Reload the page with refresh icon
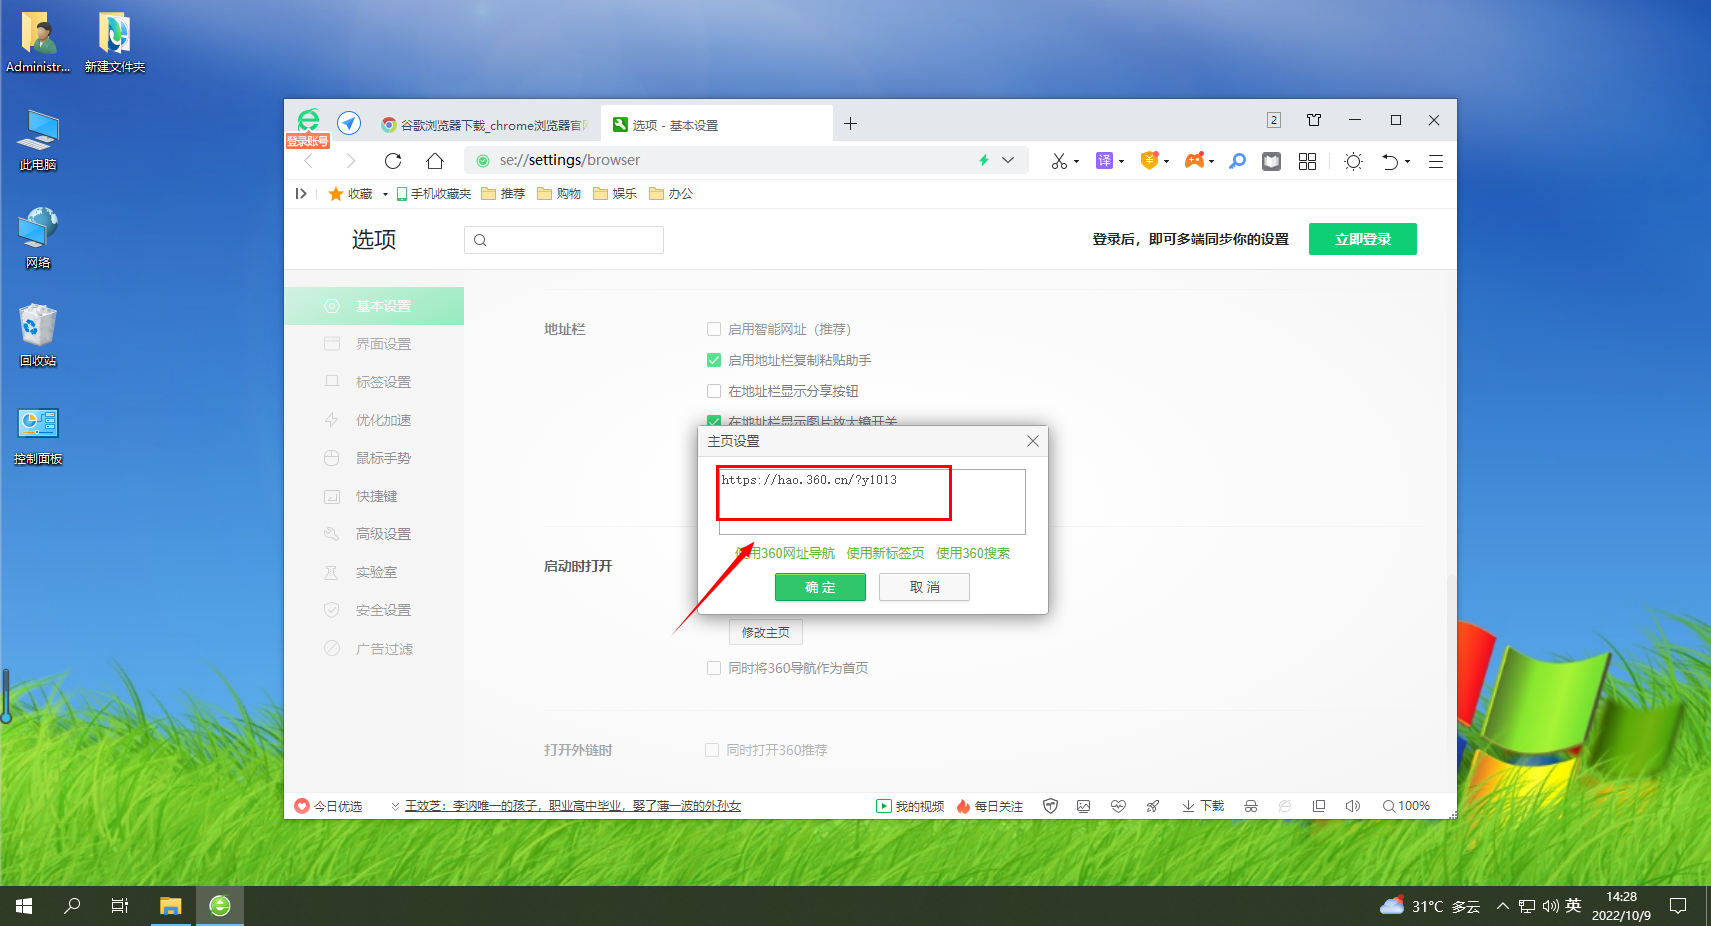The width and height of the screenshot is (1711, 926). (393, 161)
